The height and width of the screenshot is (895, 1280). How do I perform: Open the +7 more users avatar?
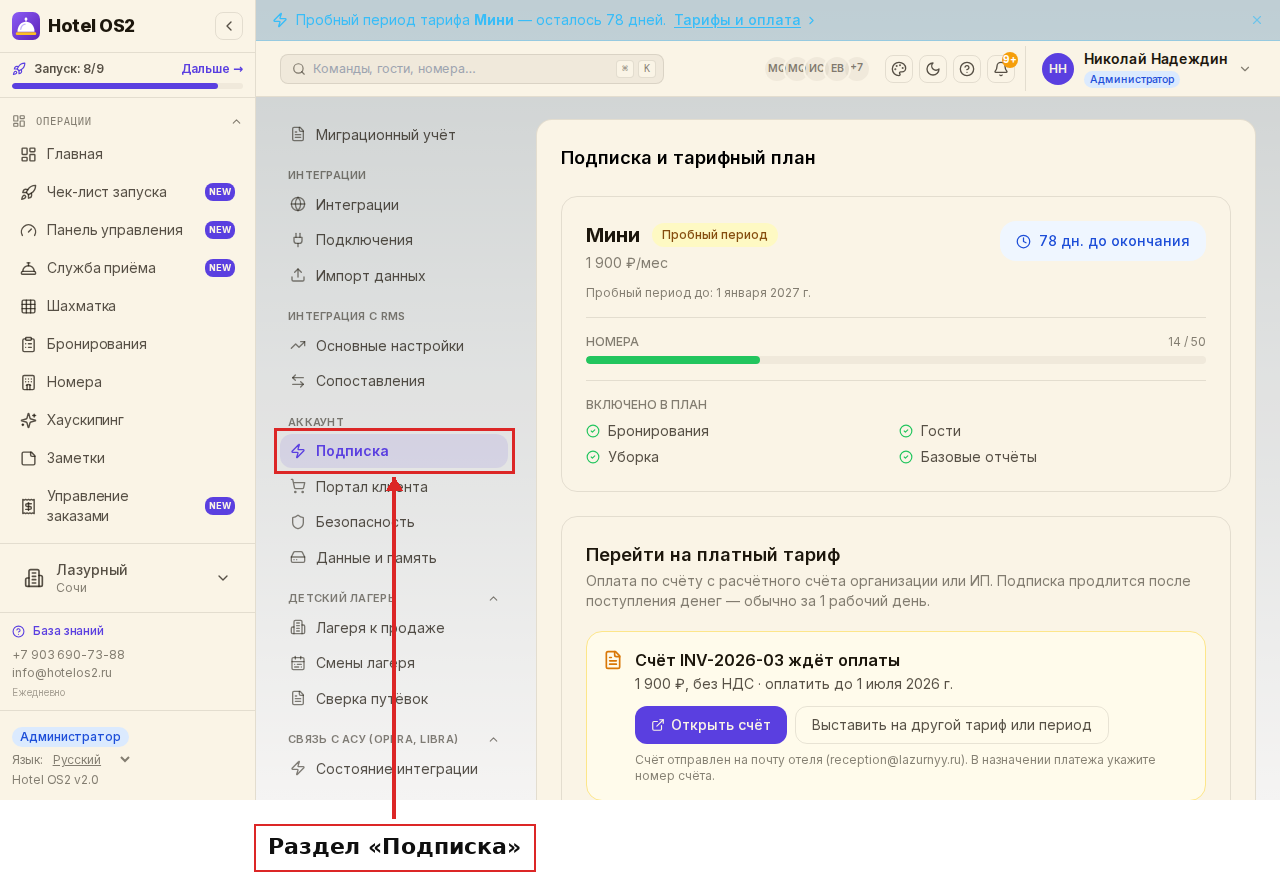(x=857, y=68)
